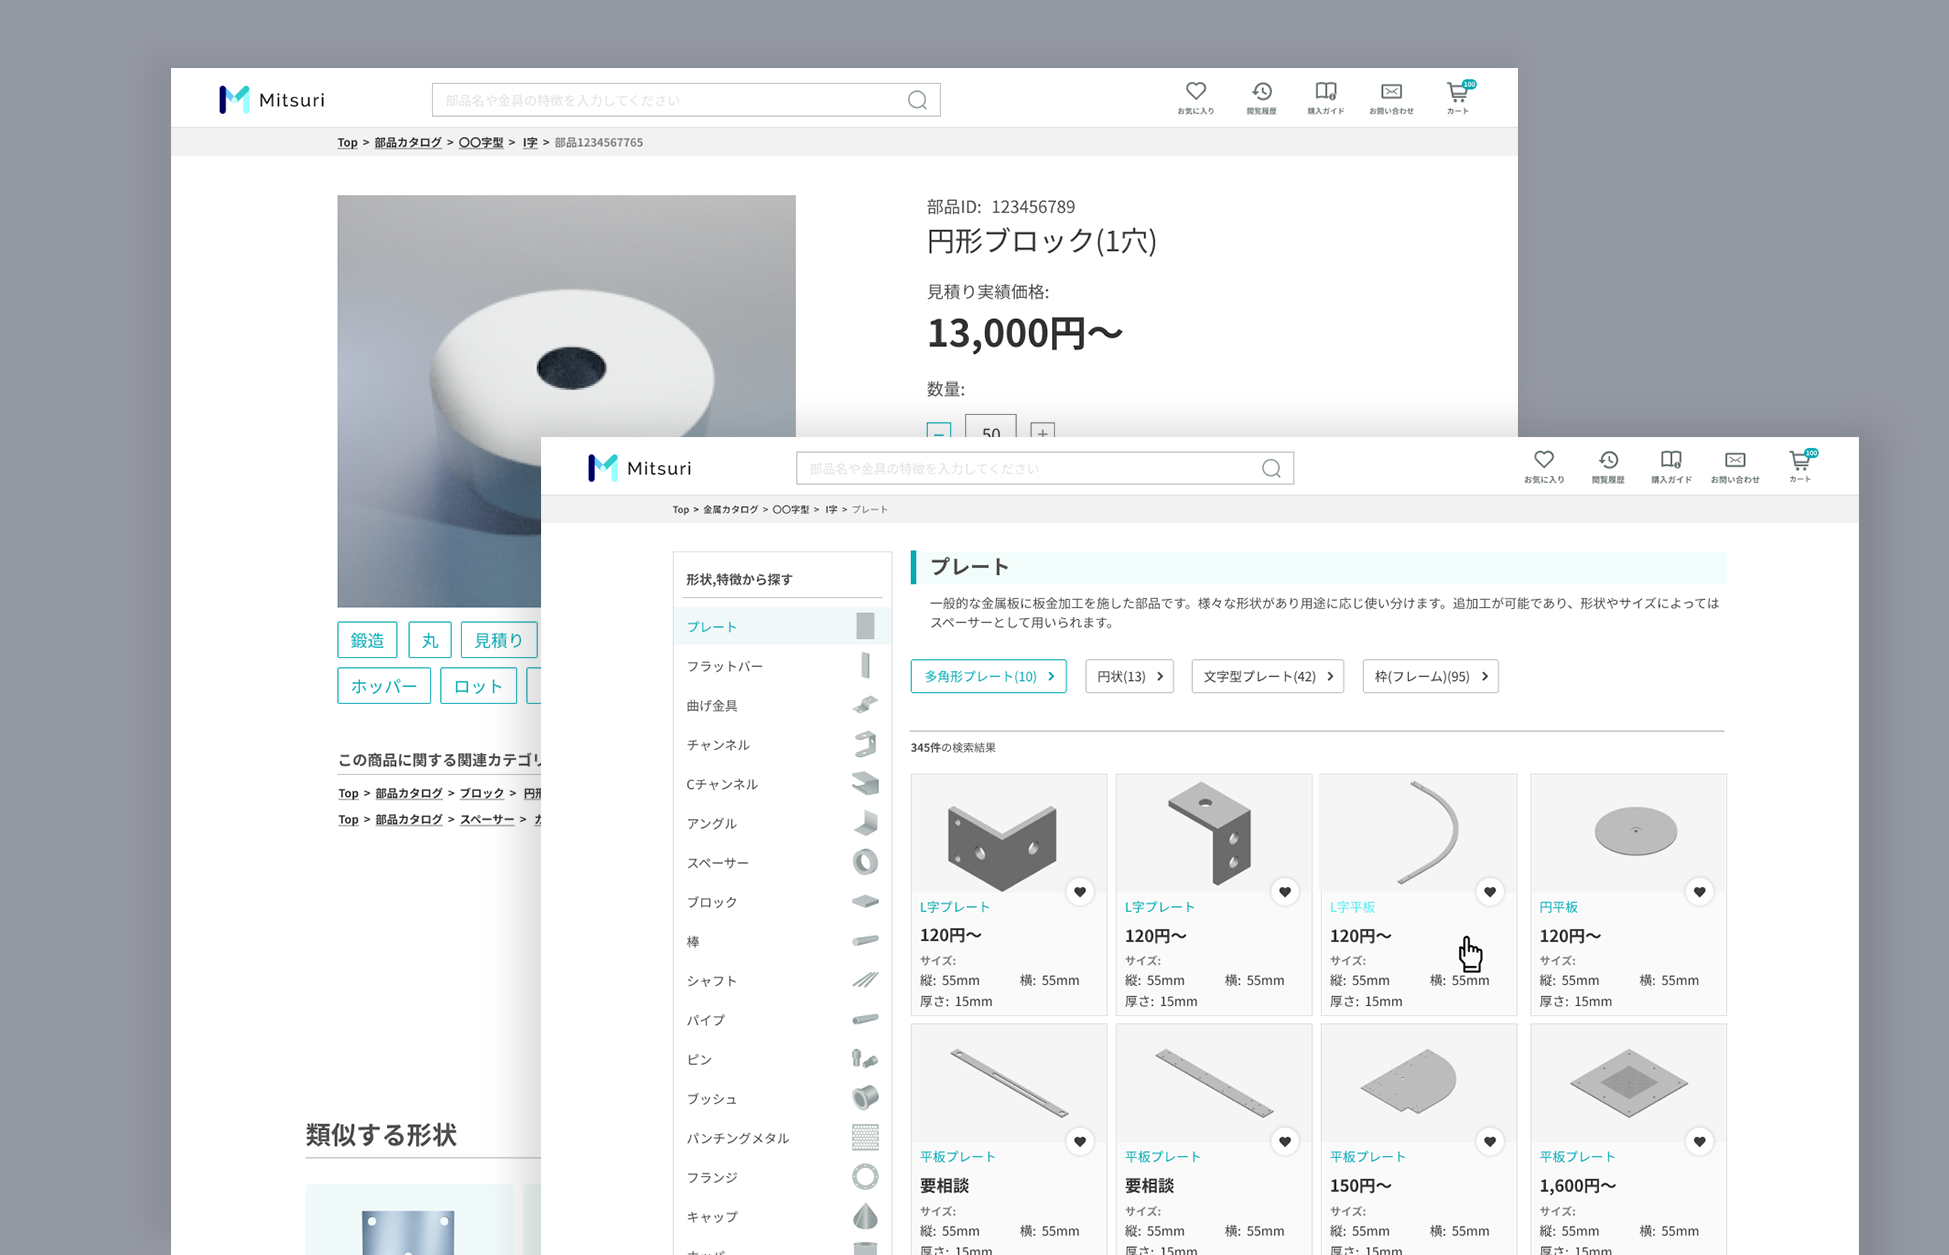Viewport: 1949px width, 1255px height.
Task: Click the 鍛造 tag button
Action: pos(367,640)
